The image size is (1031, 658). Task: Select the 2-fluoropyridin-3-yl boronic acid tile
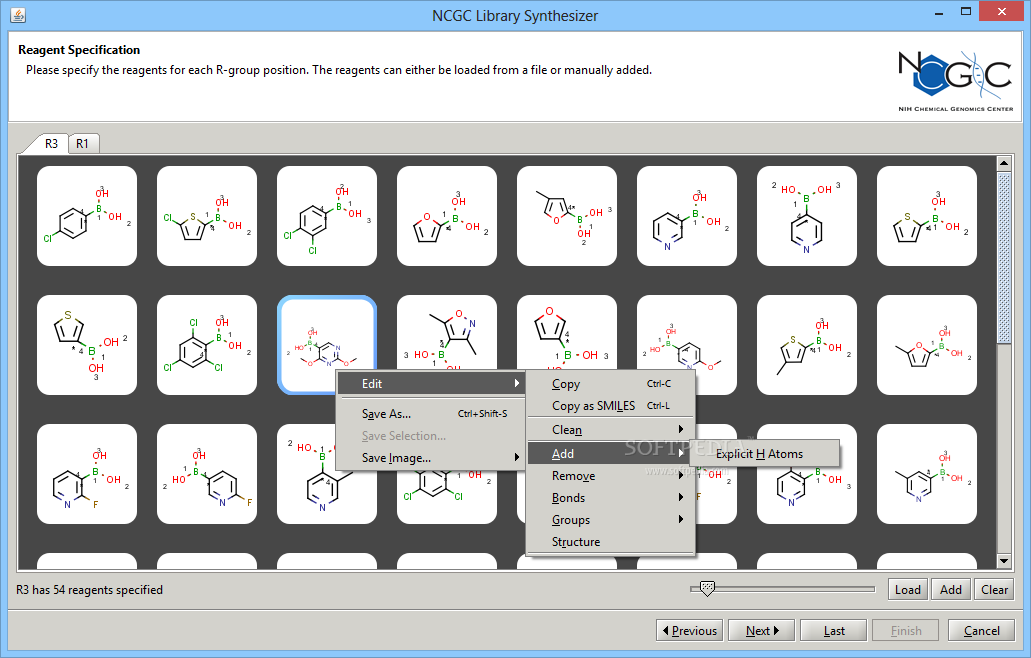87,474
